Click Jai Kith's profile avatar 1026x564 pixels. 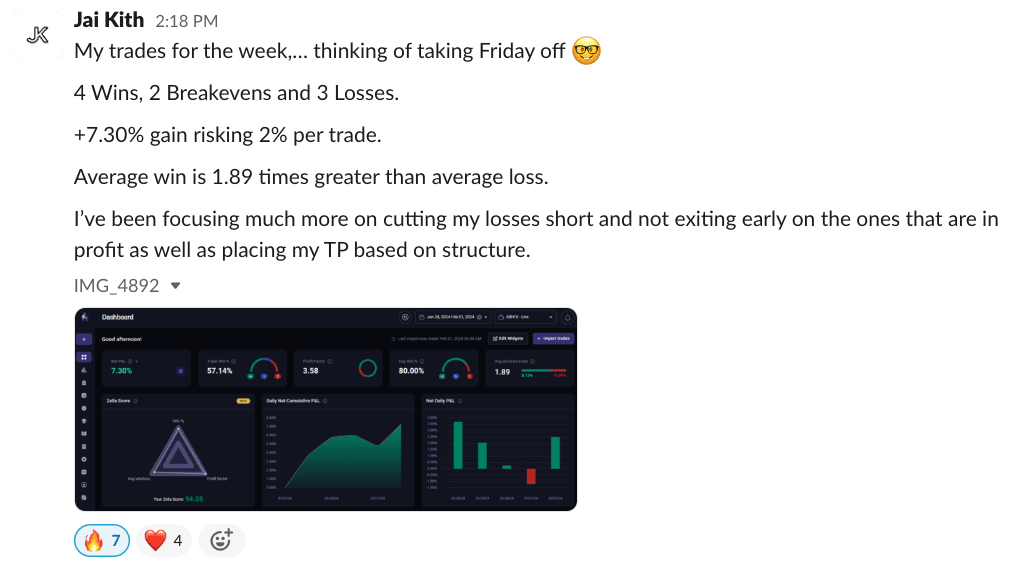point(38,36)
